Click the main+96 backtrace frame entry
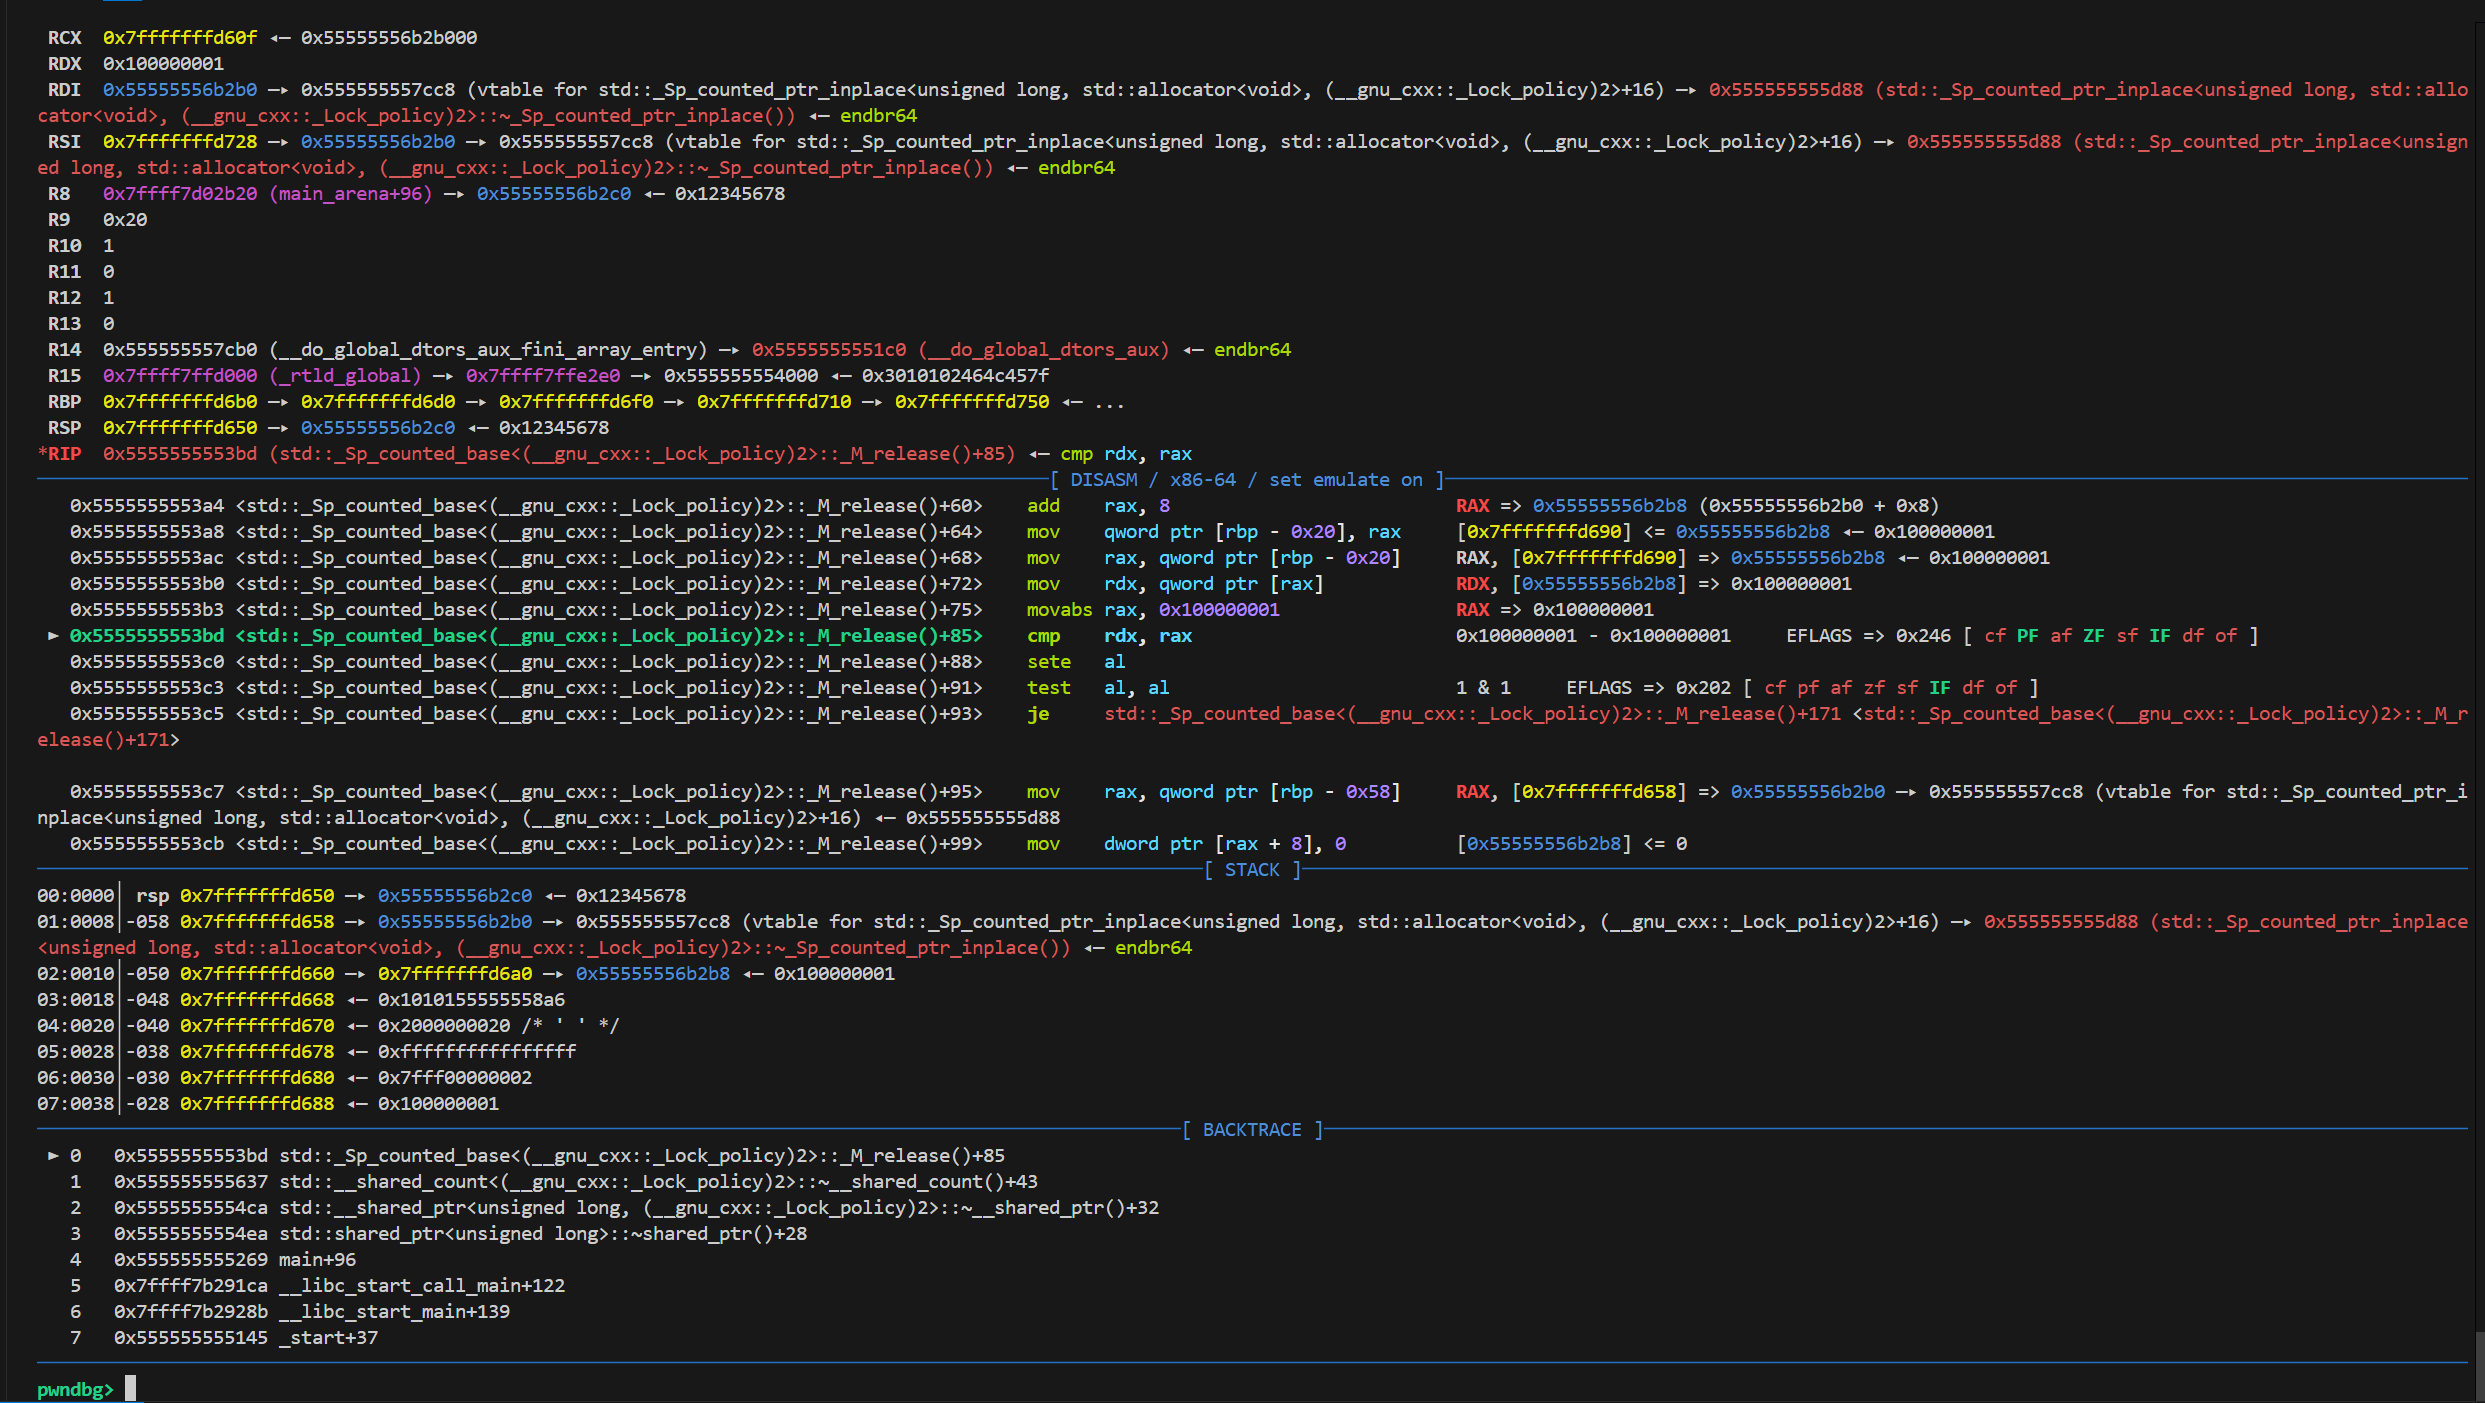 [316, 1260]
